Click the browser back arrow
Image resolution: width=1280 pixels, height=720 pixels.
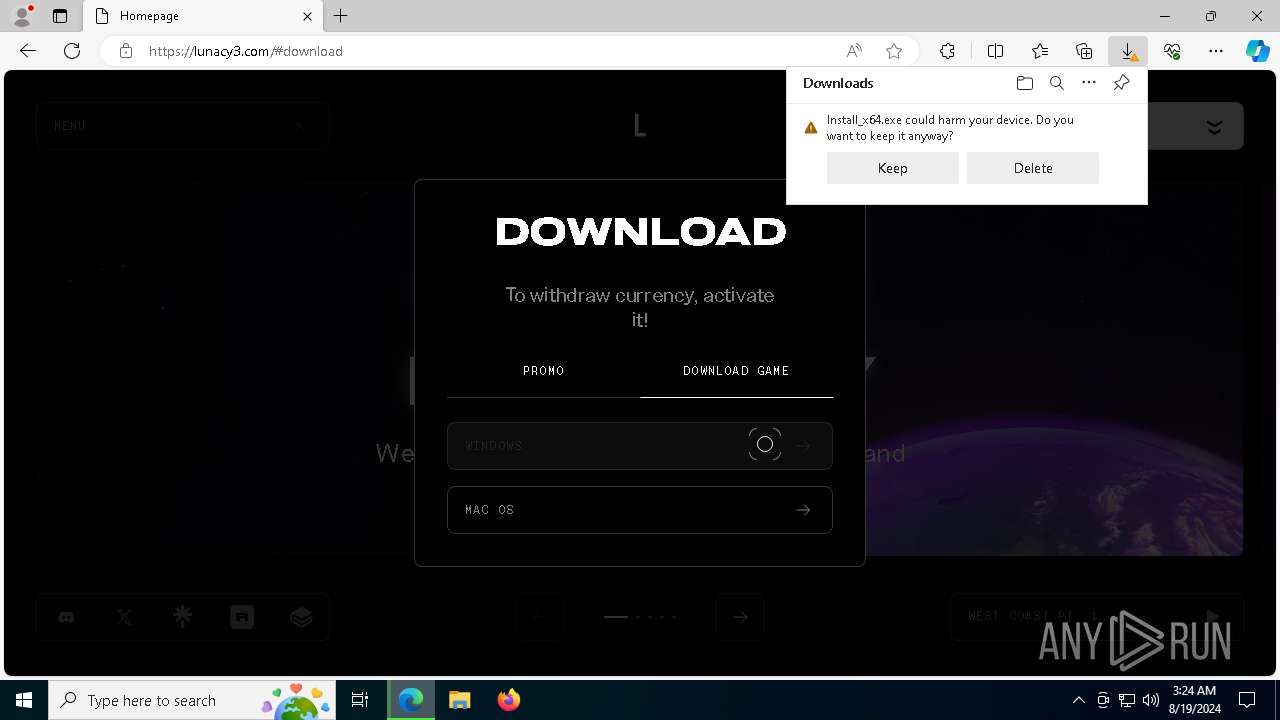click(x=28, y=51)
